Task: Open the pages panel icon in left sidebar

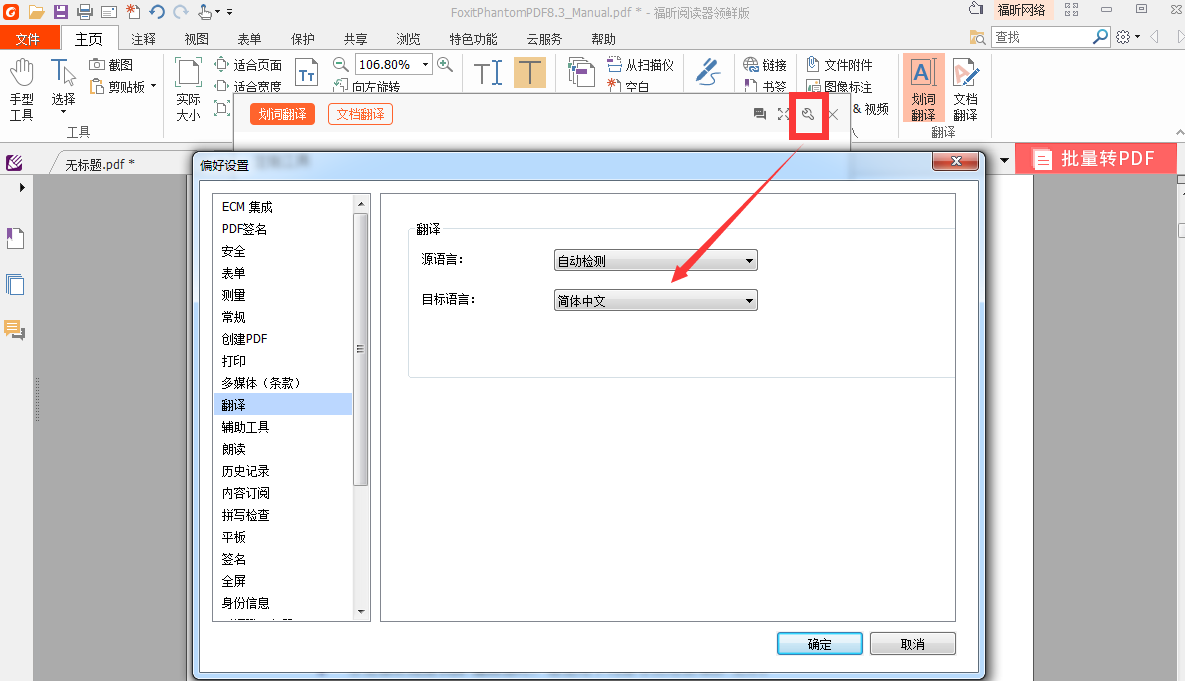Action: (15, 285)
